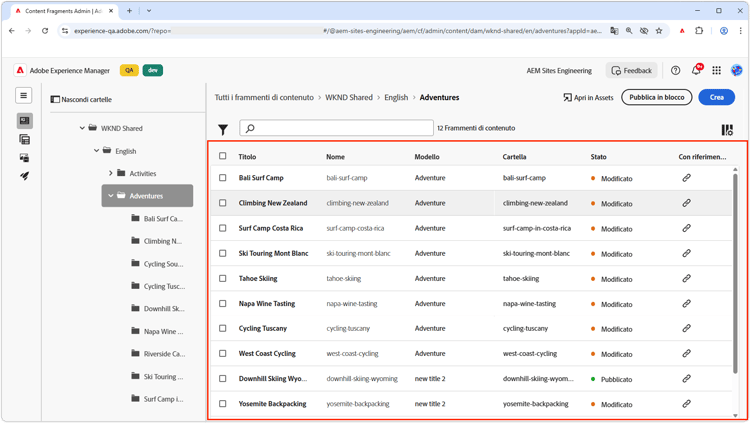The image size is (750, 423).
Task: Click the filter funnel icon
Action: [x=223, y=129]
